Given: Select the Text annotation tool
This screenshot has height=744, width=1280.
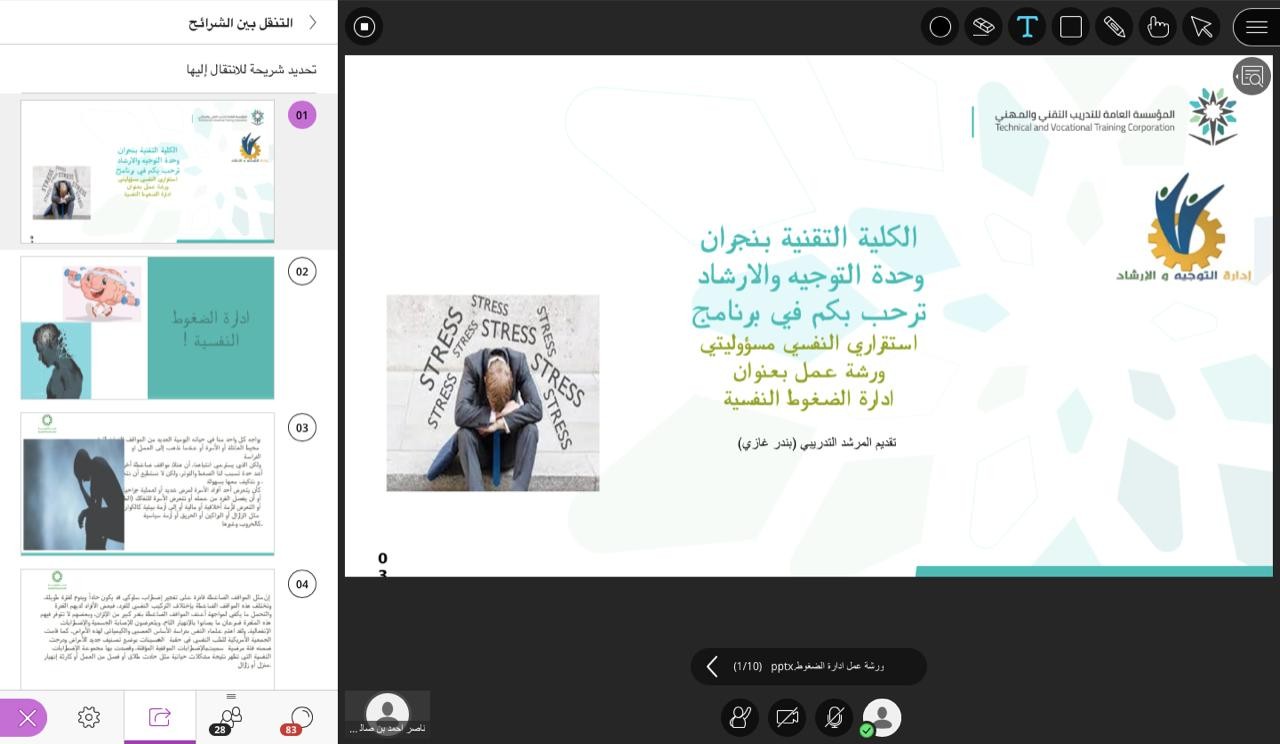Looking at the screenshot, I should 1027,27.
